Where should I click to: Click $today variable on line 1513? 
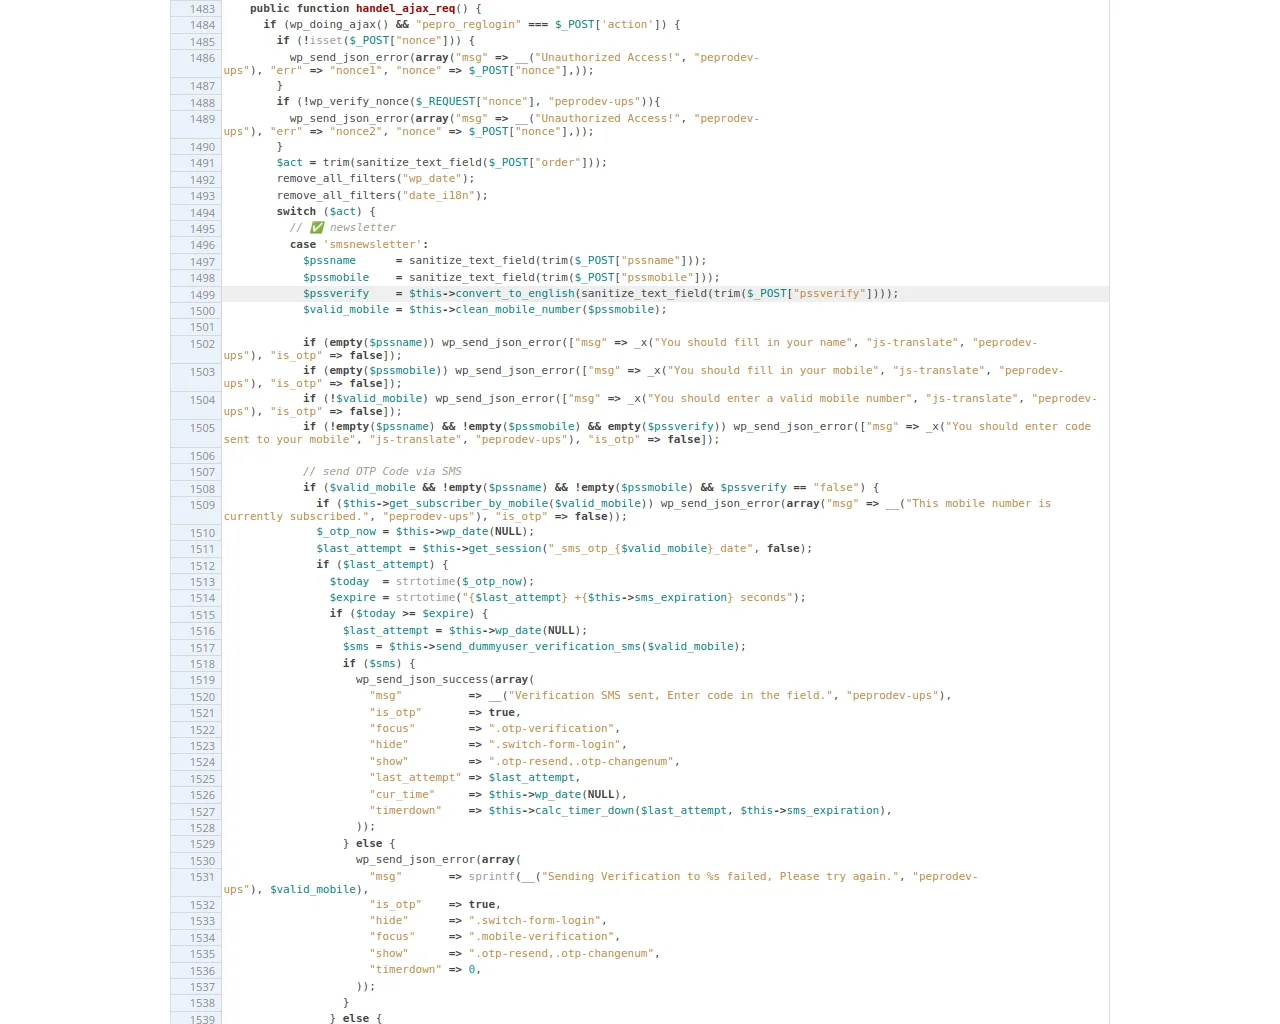coord(349,581)
